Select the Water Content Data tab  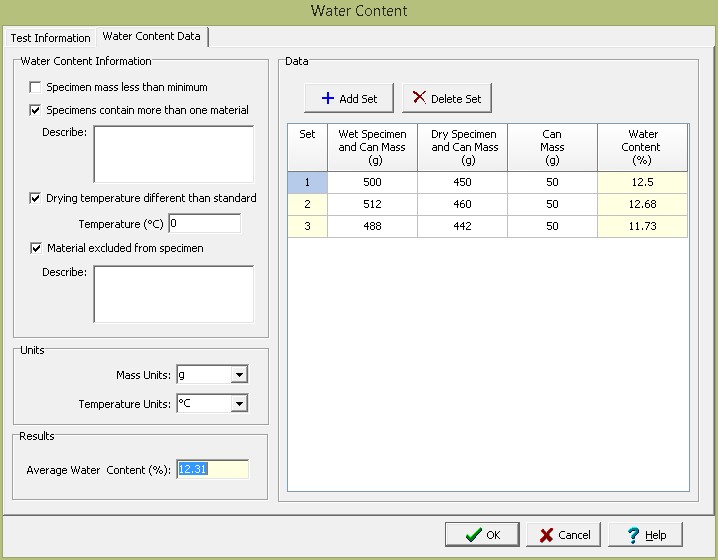[151, 37]
